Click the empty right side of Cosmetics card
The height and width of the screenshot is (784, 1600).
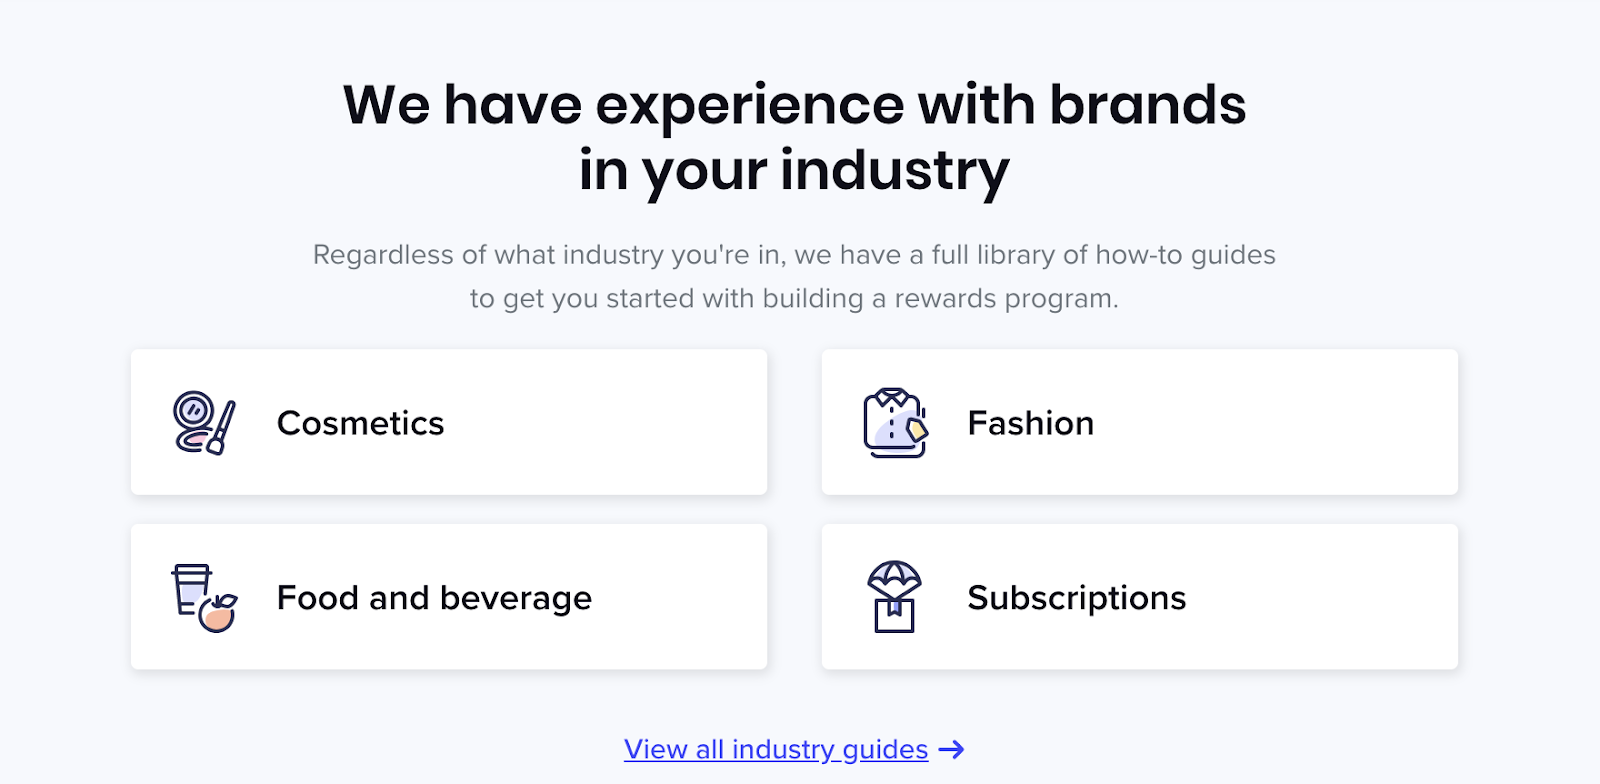click(x=620, y=422)
